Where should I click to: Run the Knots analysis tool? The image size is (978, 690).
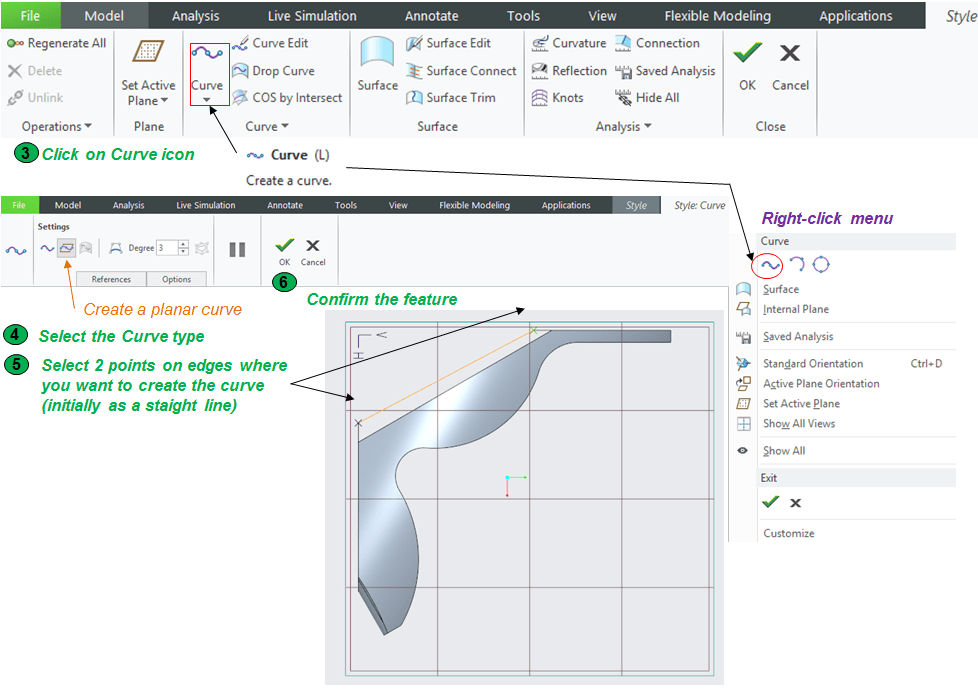coord(540,98)
